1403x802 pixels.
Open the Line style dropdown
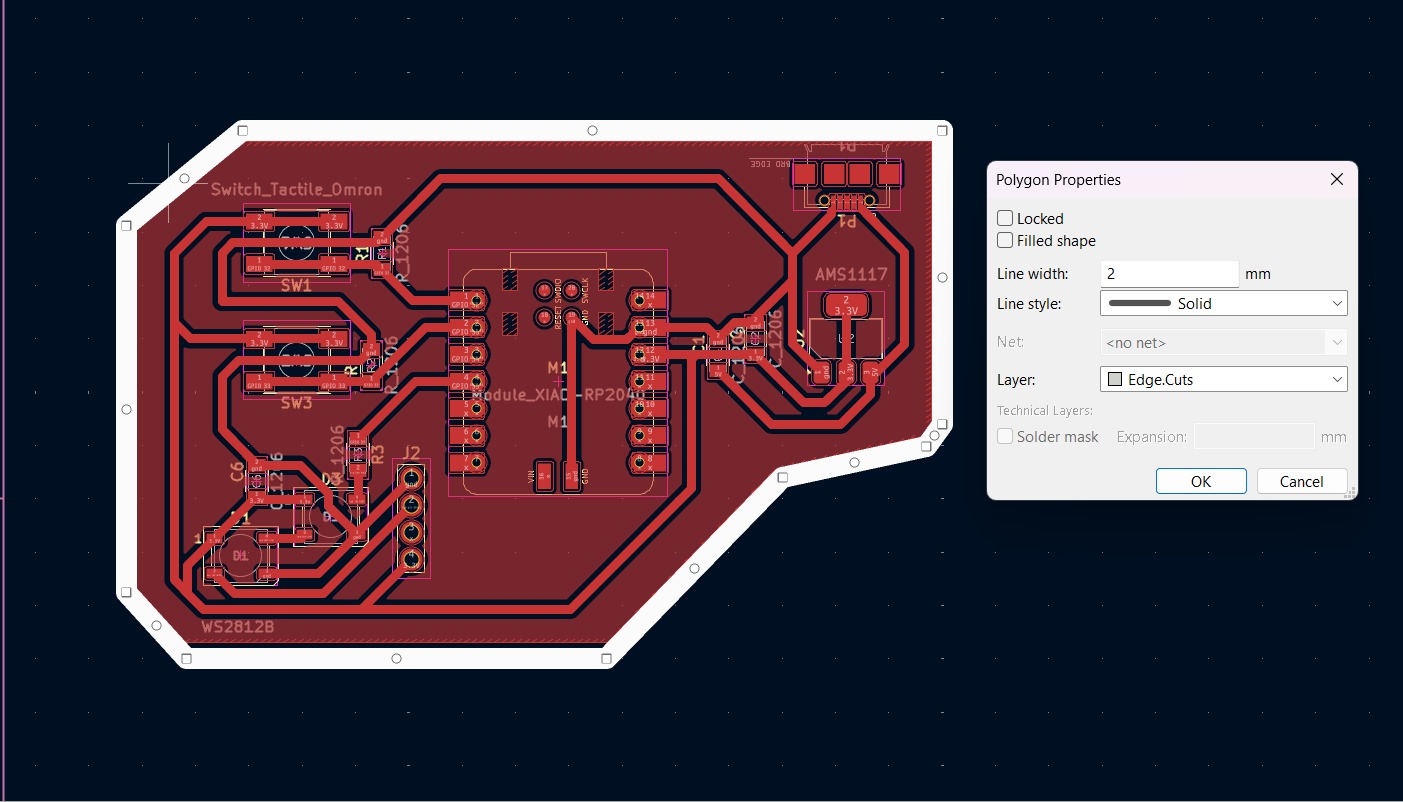coord(1223,303)
